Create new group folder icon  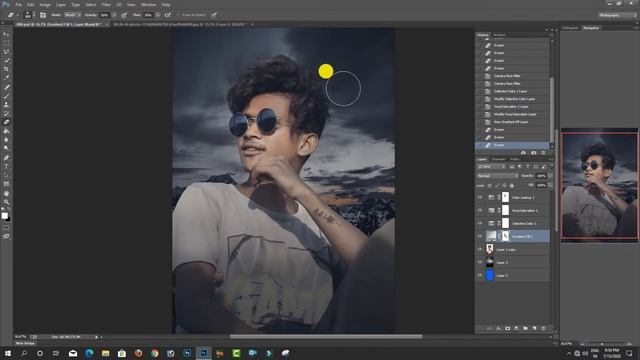[x=525, y=328]
